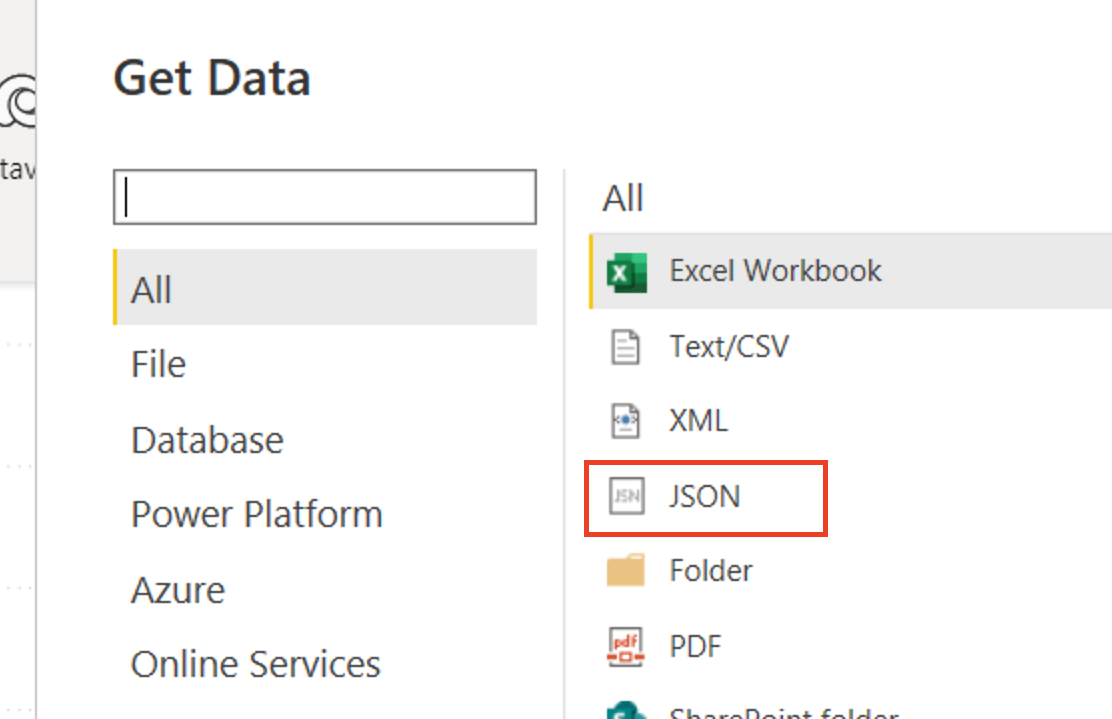Click the green Excel Workbook icon

click(627, 272)
